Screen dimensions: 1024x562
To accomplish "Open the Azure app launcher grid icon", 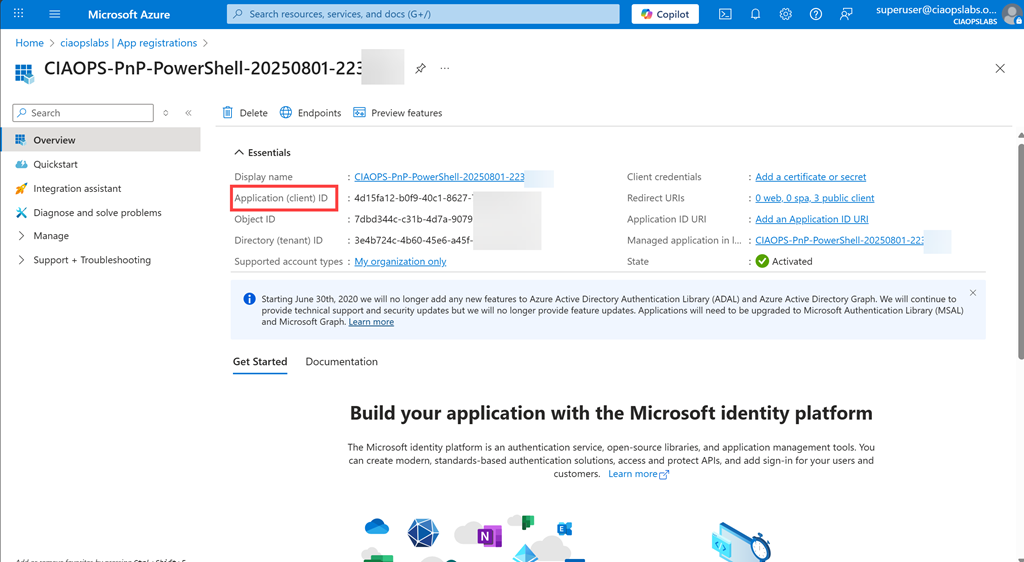I will pos(18,14).
